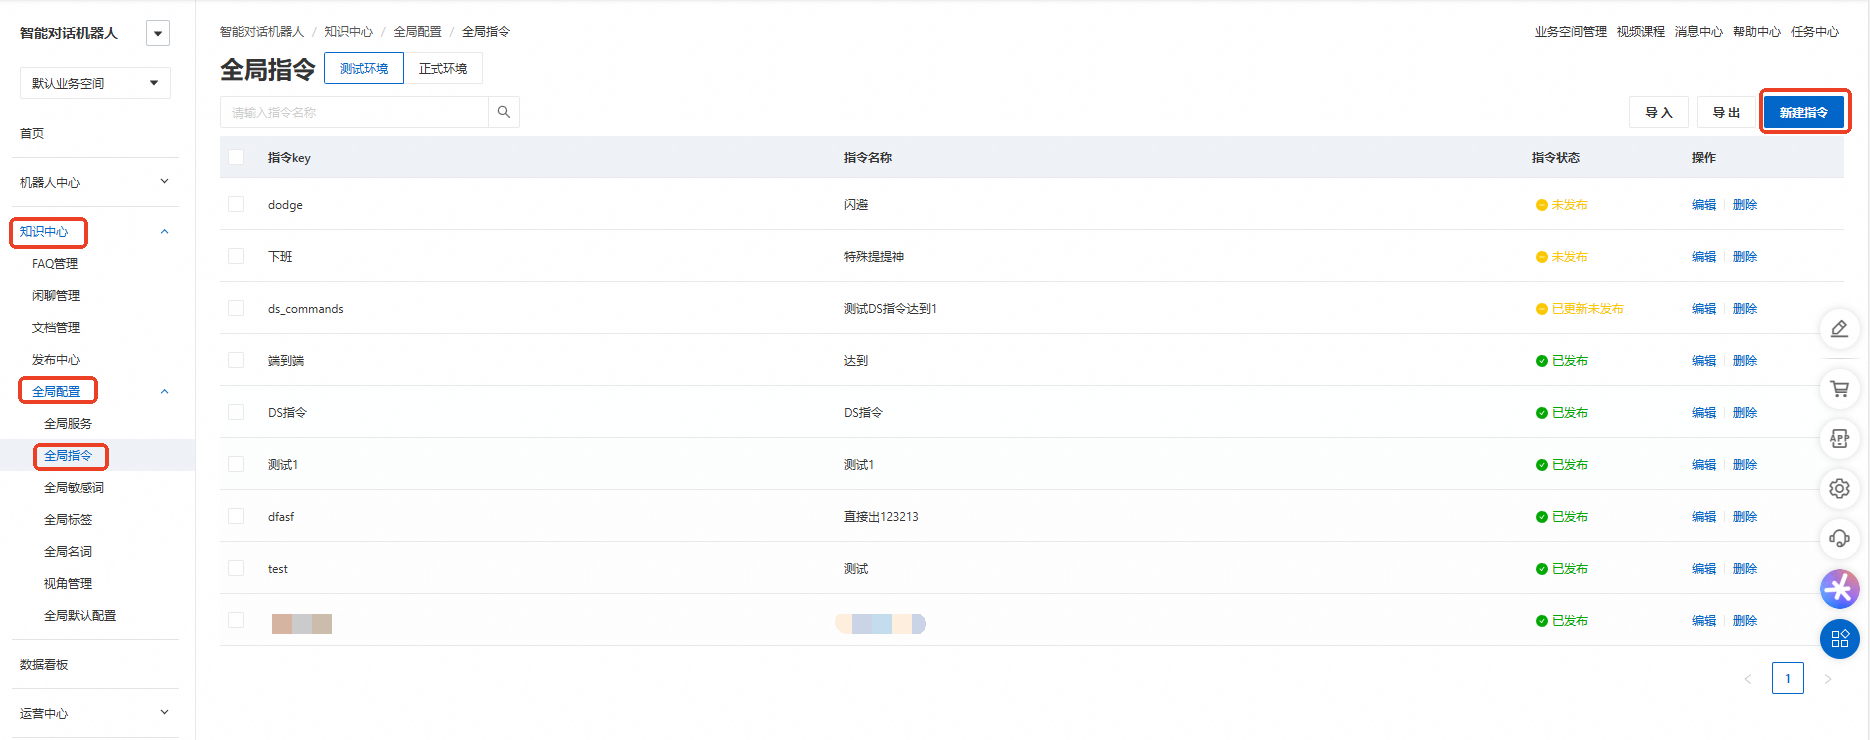Open 发布中心 in sidebar
The width and height of the screenshot is (1870, 740).
coord(56,360)
